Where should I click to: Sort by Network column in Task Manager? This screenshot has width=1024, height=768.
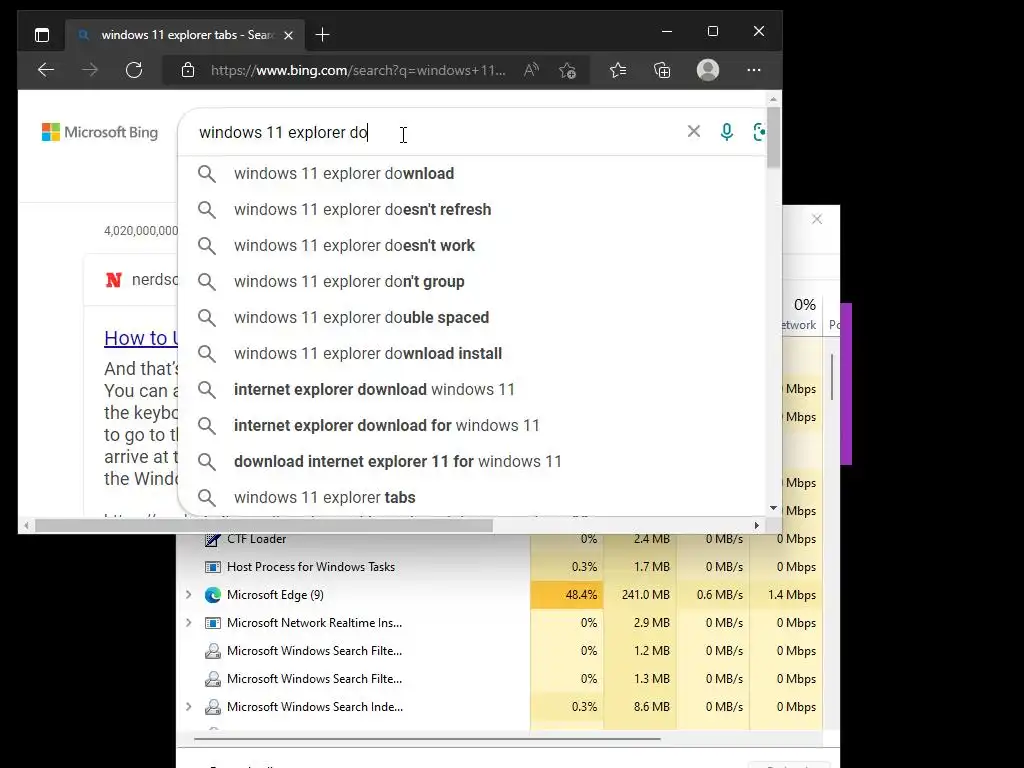coord(799,314)
